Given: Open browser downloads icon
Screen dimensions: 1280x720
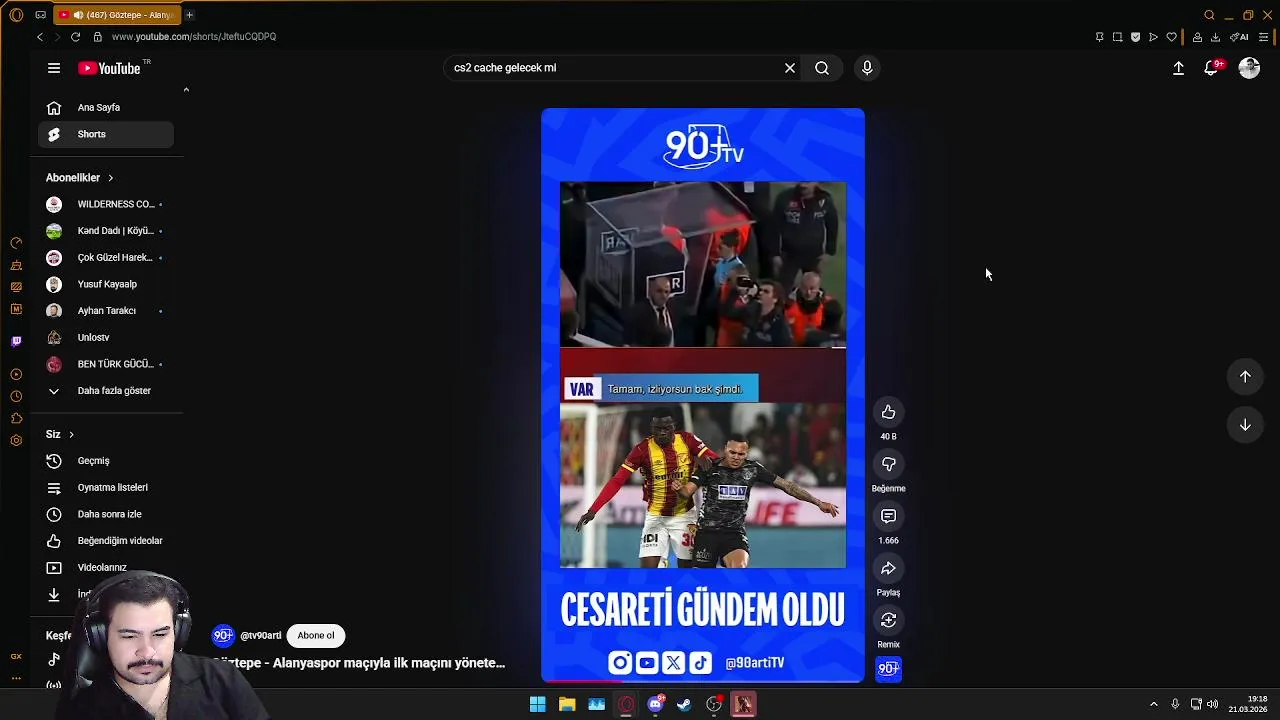Looking at the screenshot, I should click(x=1215, y=37).
